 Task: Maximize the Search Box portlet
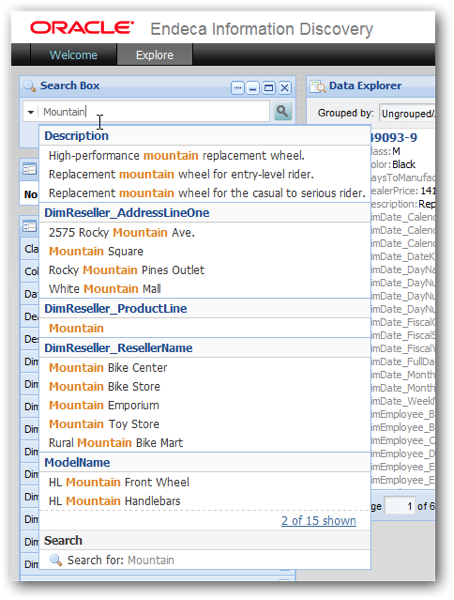[x=269, y=88]
